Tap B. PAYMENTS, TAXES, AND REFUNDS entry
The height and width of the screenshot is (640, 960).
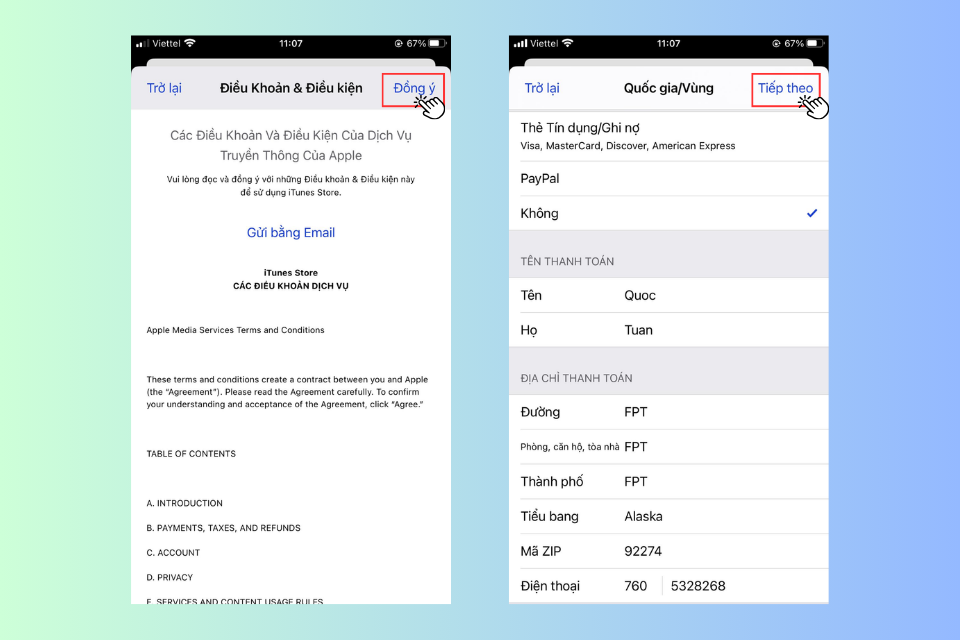click(223, 528)
